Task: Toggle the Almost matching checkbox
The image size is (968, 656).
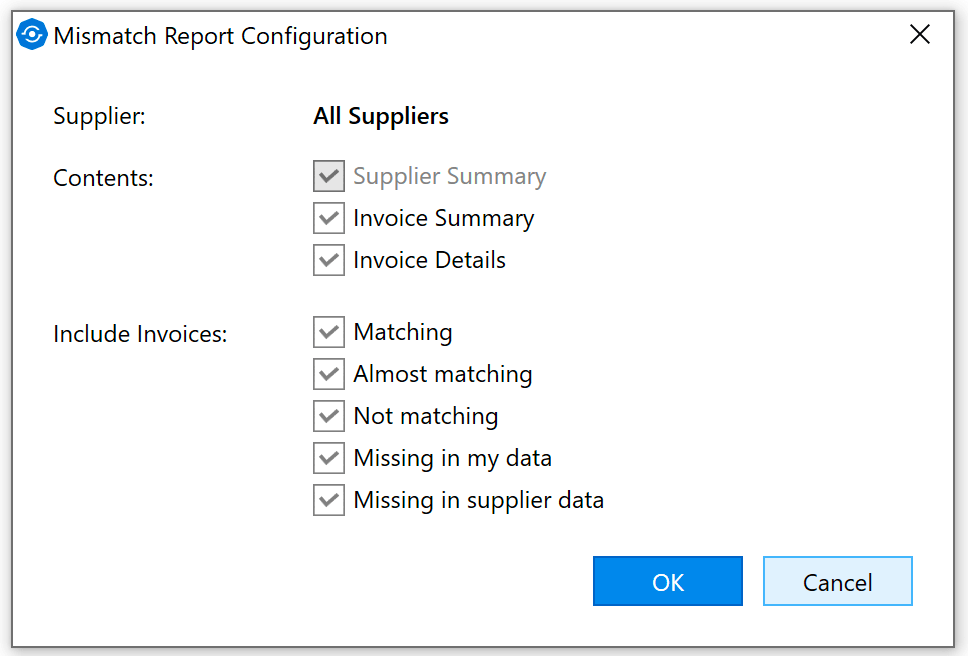Action: [329, 375]
